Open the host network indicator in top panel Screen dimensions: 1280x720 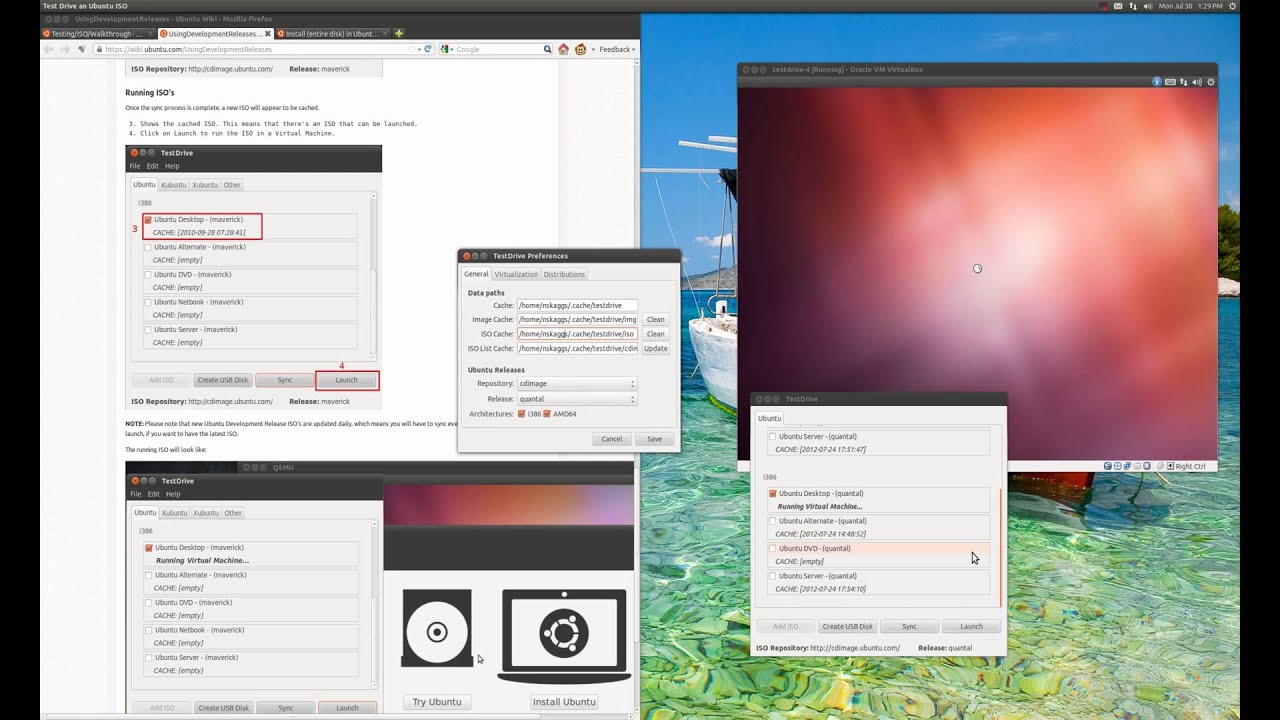(x=1132, y=6)
